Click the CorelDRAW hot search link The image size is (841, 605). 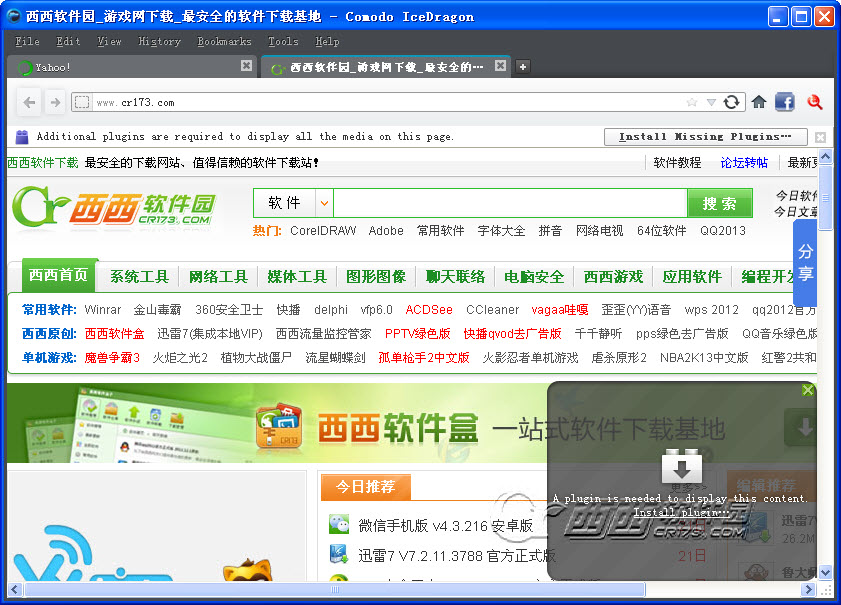point(323,231)
